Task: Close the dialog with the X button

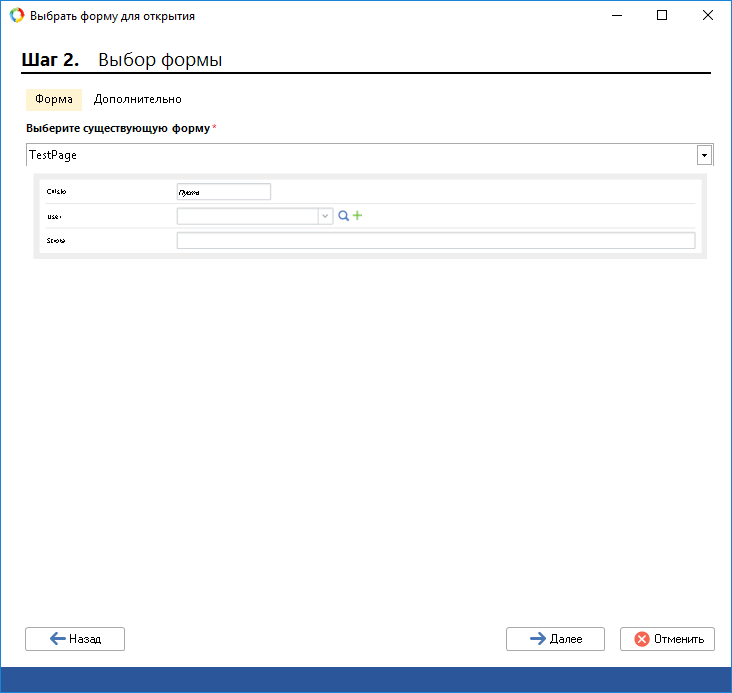Action: point(707,16)
